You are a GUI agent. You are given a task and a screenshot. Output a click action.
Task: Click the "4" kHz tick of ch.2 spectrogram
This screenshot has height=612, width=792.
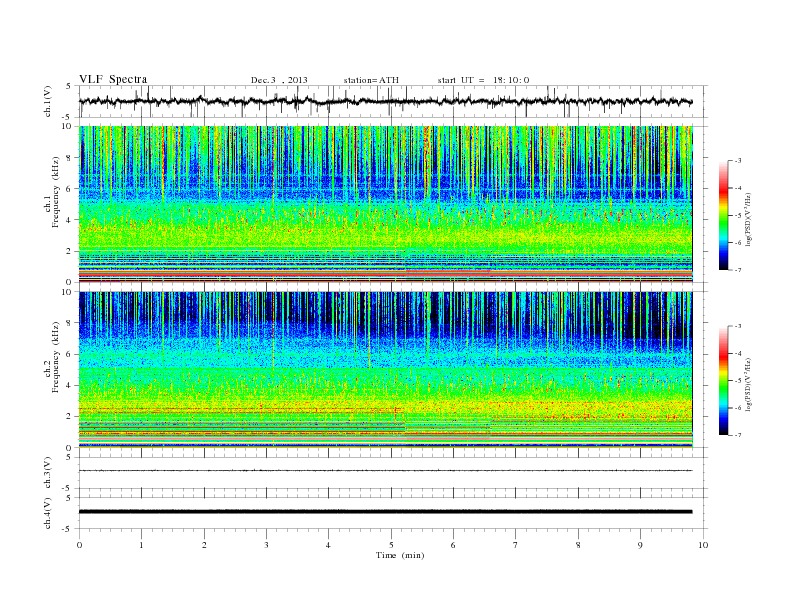(x=70, y=385)
